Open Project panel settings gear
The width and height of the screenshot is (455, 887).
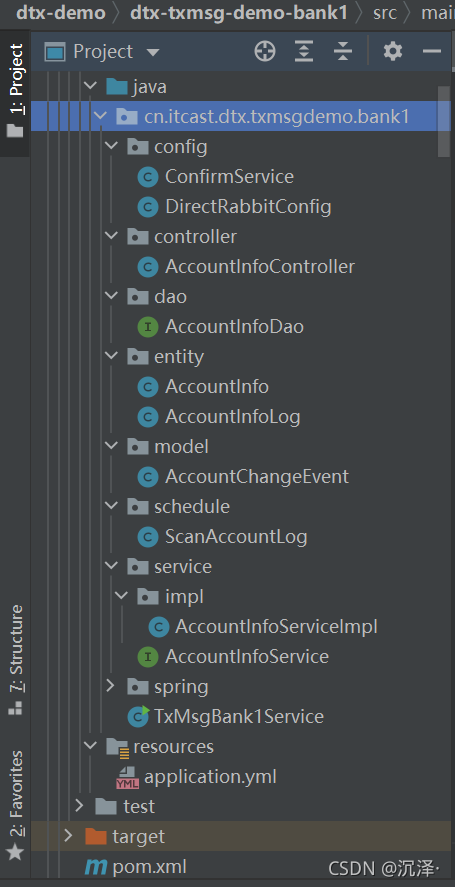393,51
